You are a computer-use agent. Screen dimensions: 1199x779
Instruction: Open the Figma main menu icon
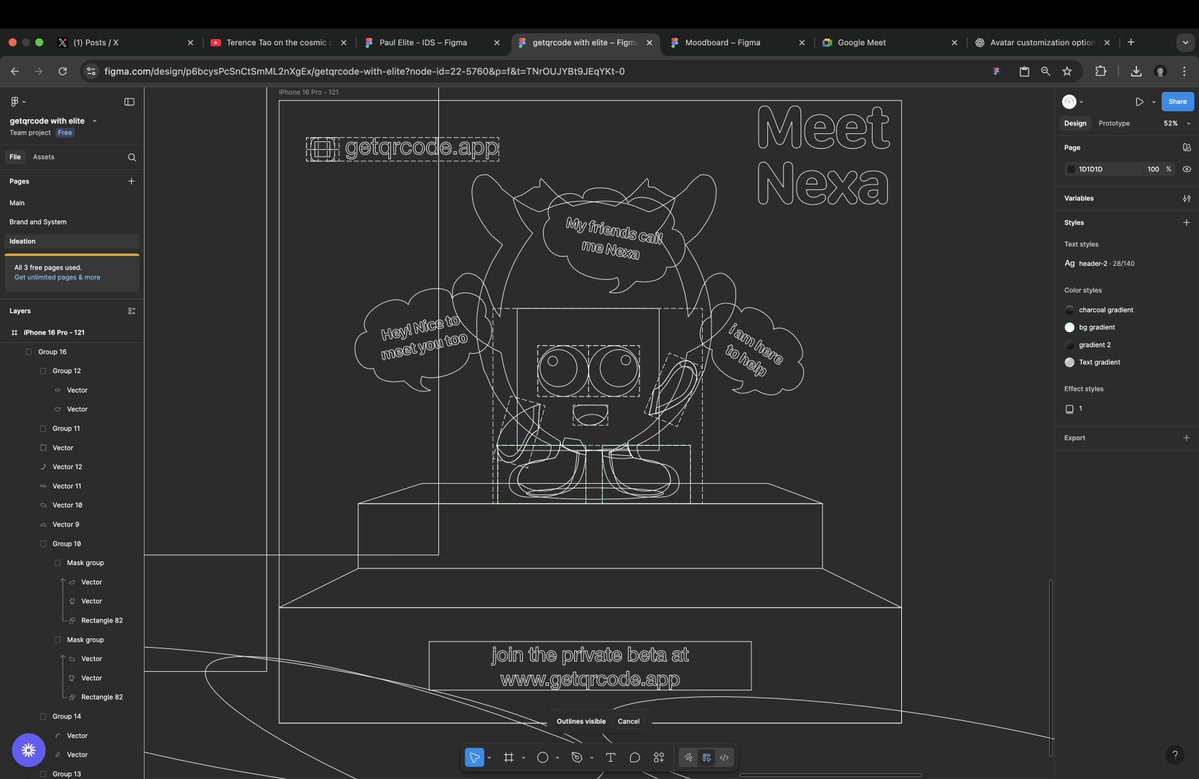[17, 102]
